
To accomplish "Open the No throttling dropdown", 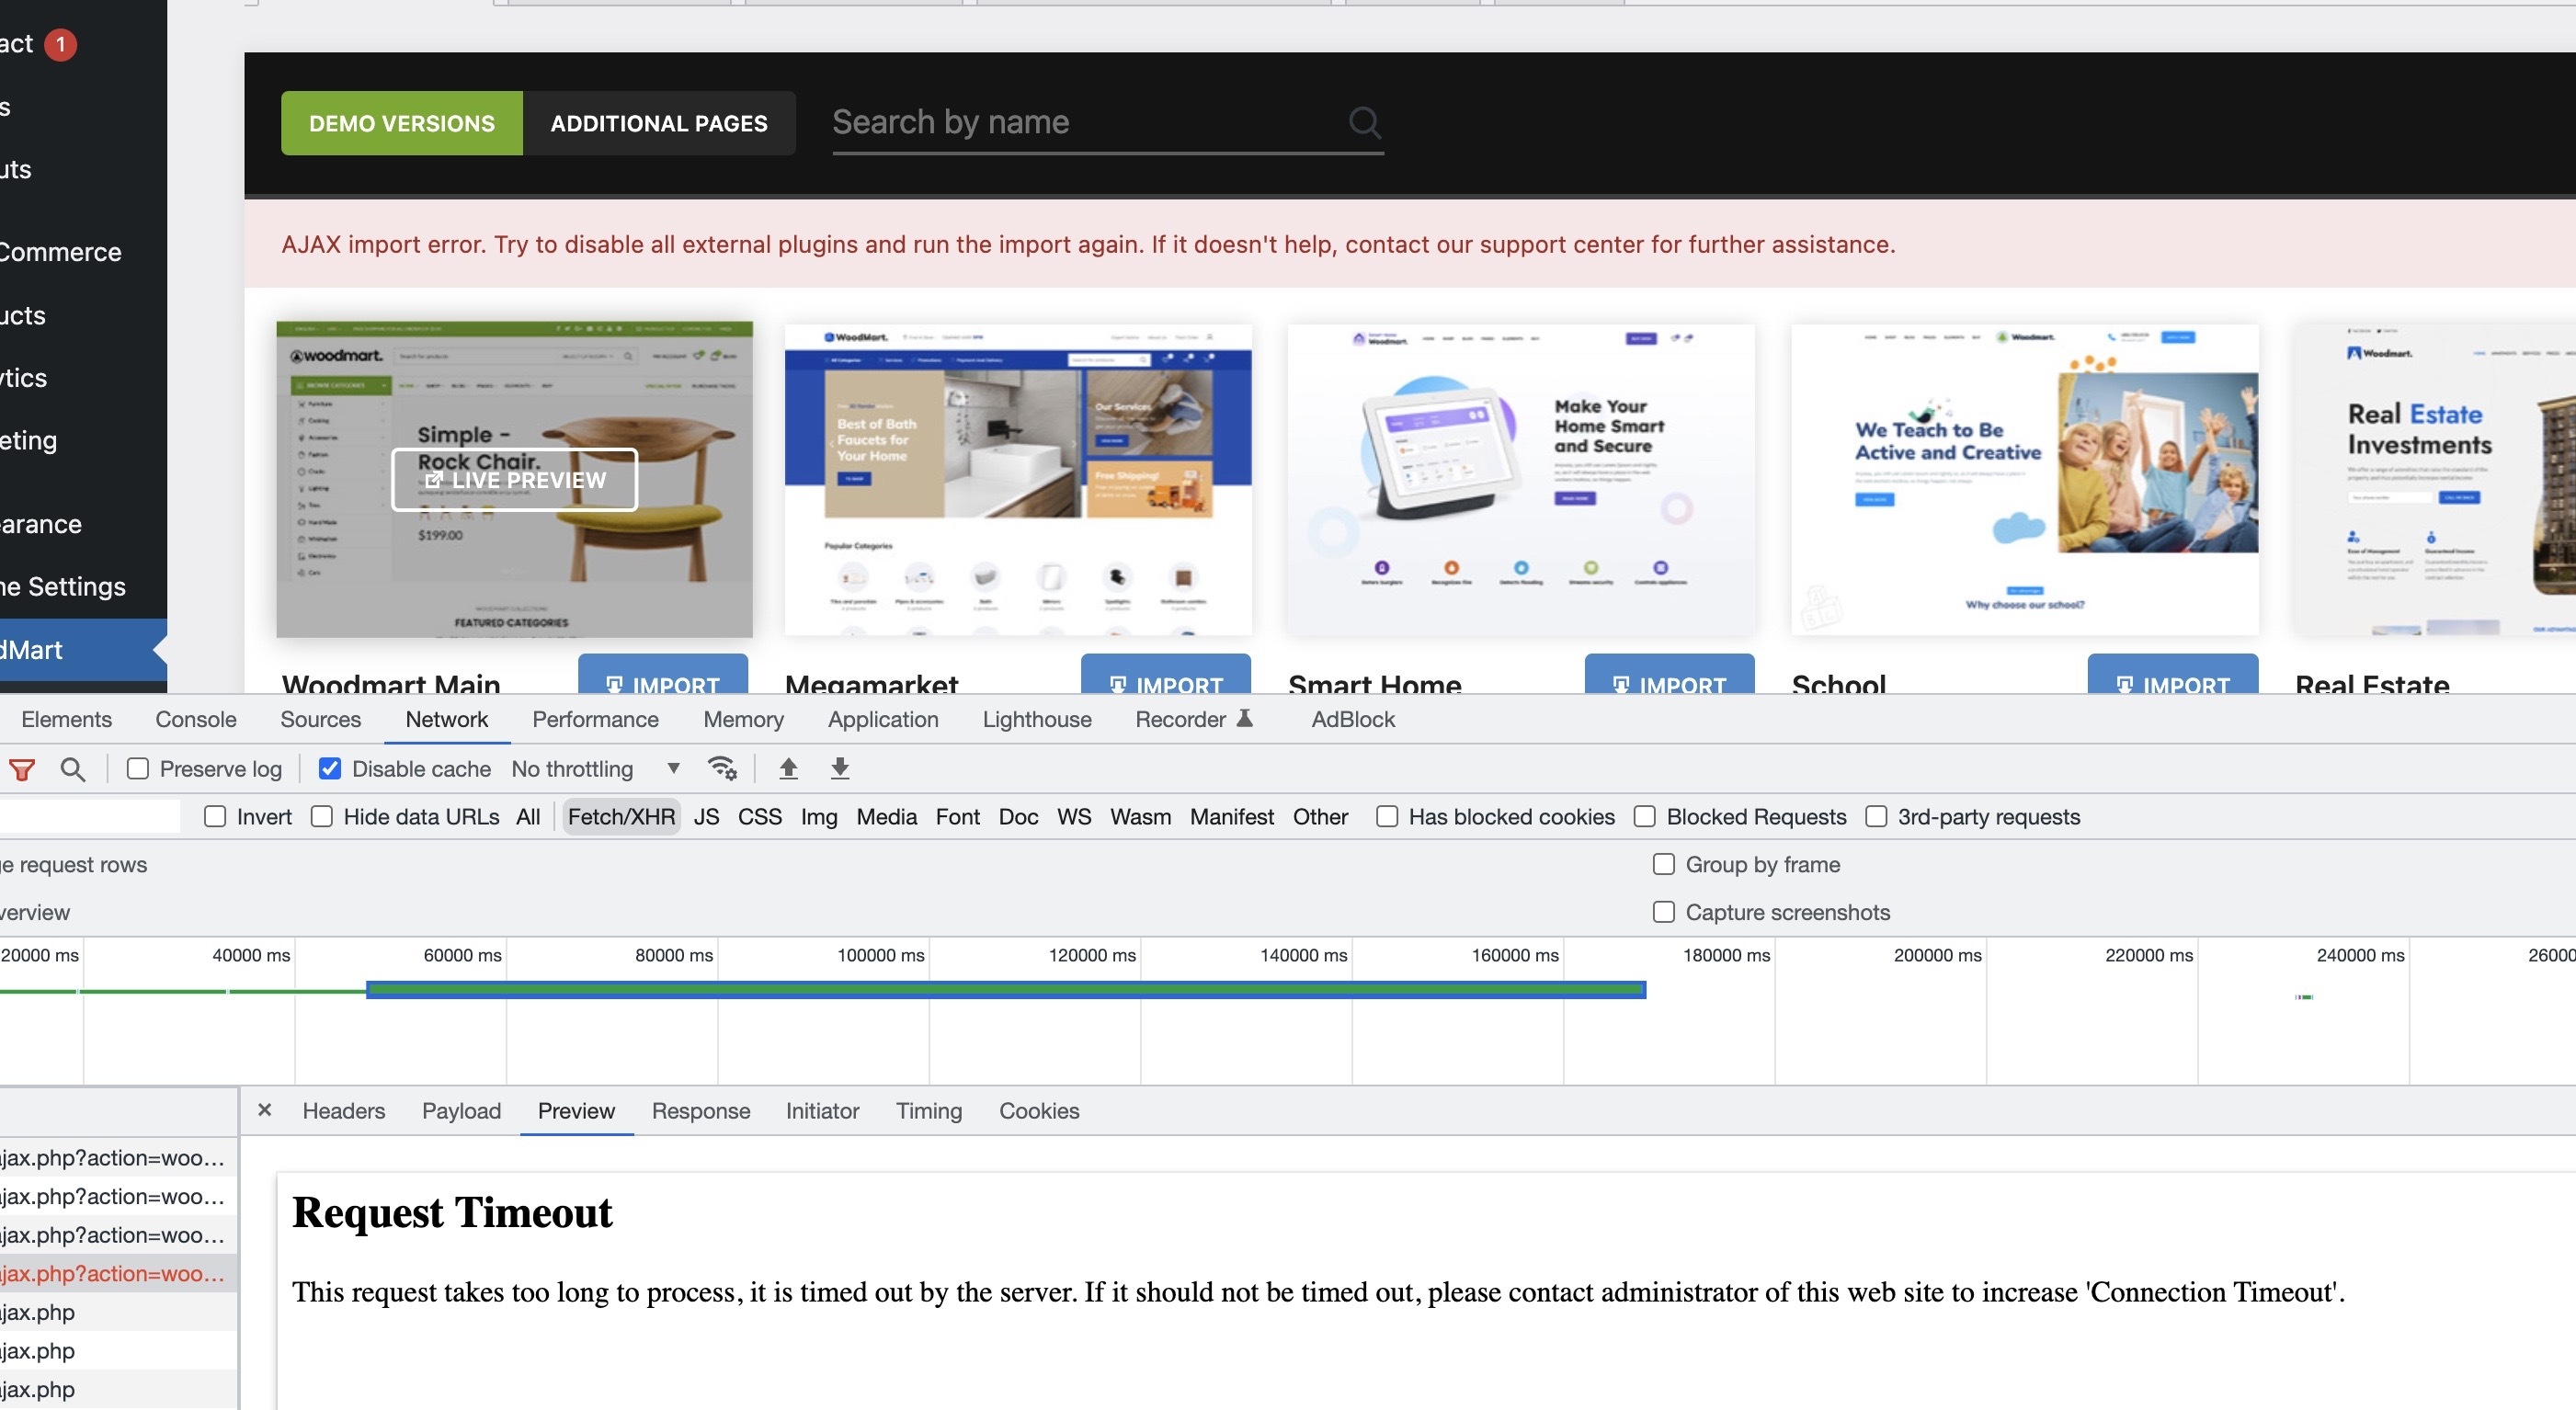I will coord(596,768).
